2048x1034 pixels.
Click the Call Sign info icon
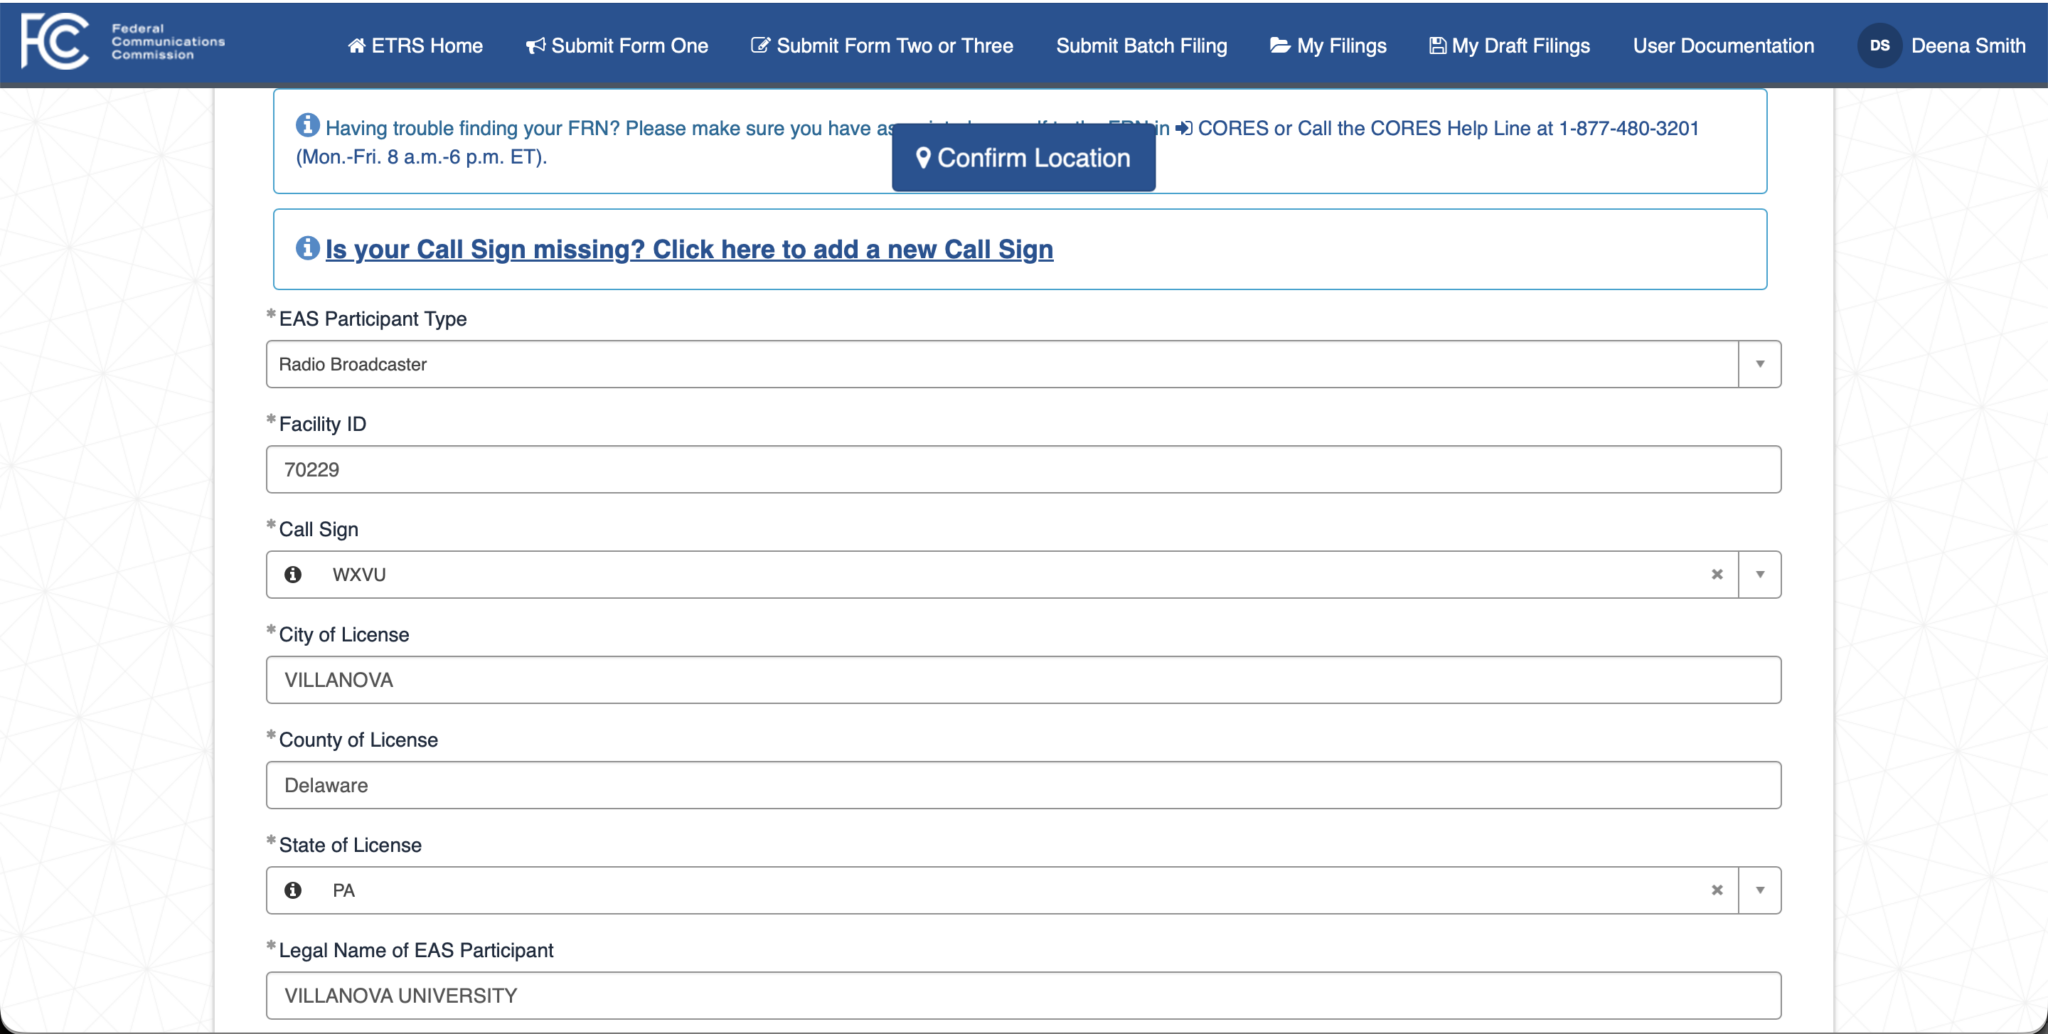[x=293, y=575]
